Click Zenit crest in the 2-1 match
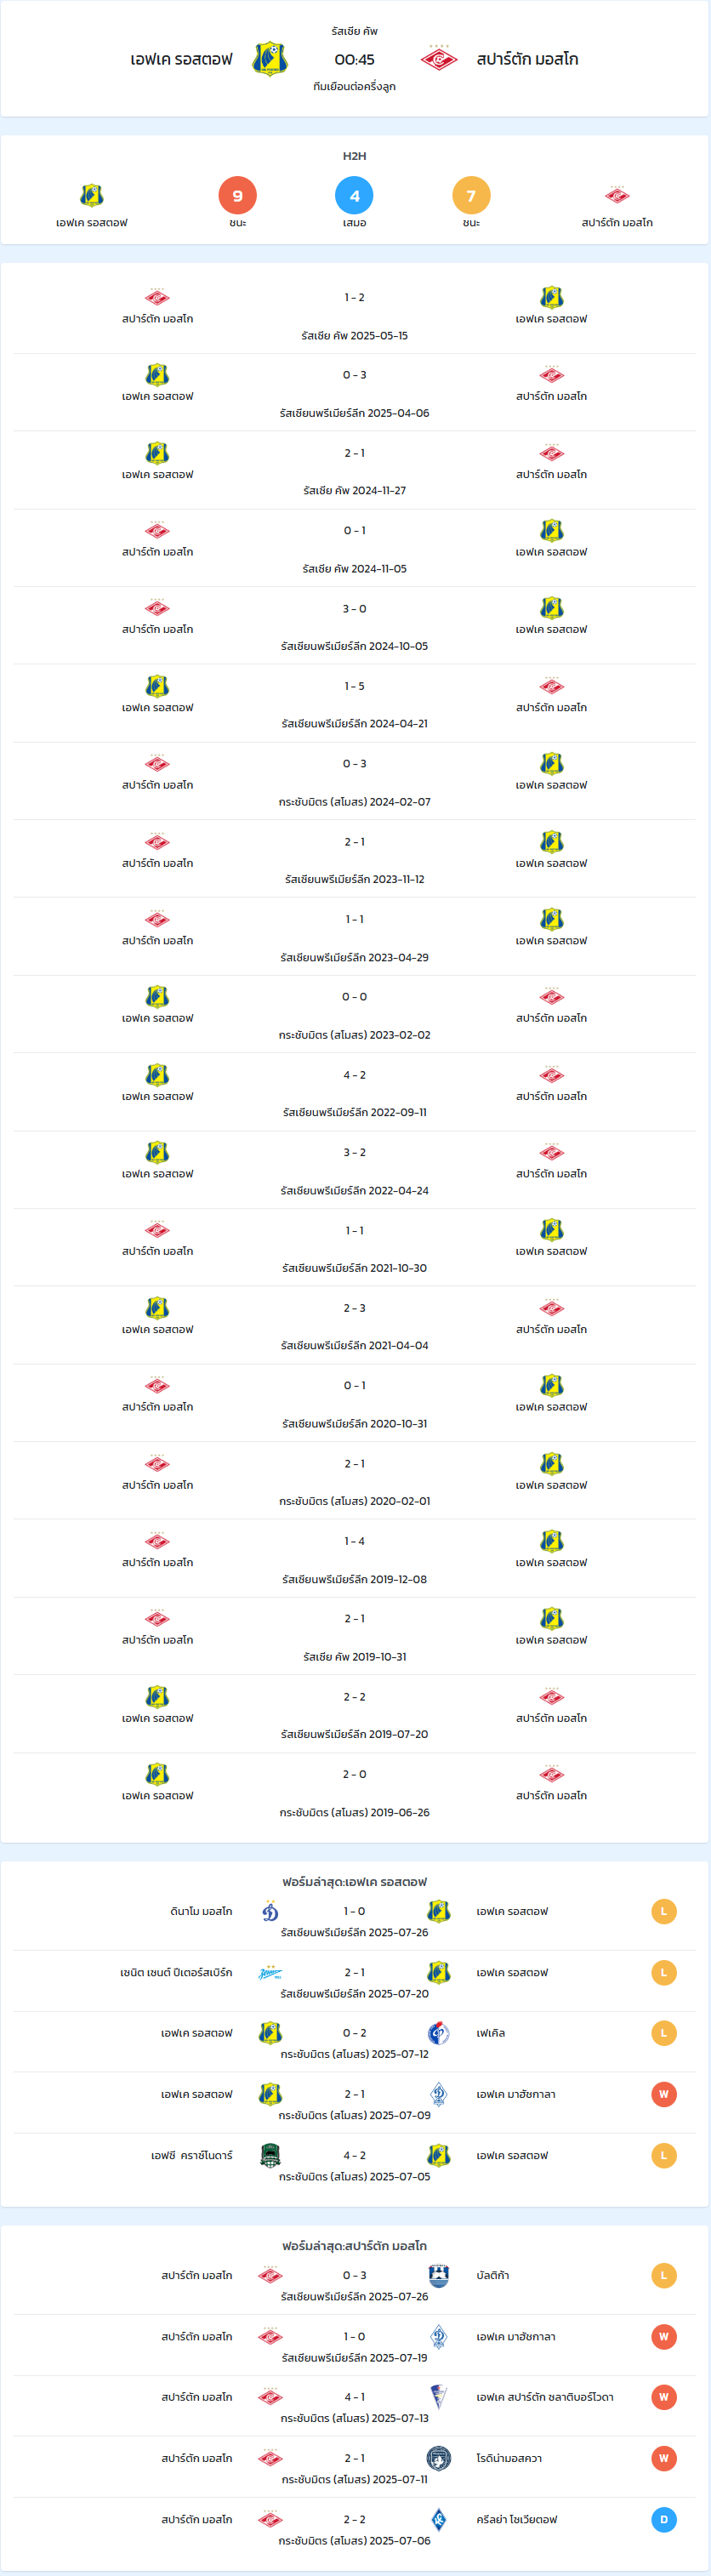Viewport: 711px width, 2576px height. pyautogui.click(x=270, y=1972)
